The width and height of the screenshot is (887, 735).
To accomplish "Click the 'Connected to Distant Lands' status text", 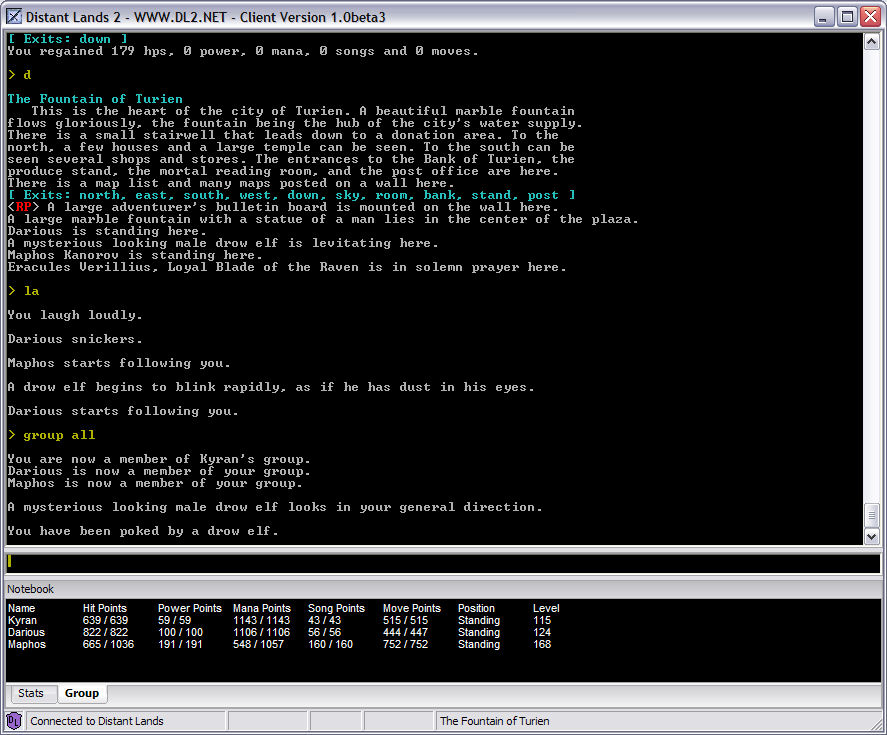I will pos(97,721).
